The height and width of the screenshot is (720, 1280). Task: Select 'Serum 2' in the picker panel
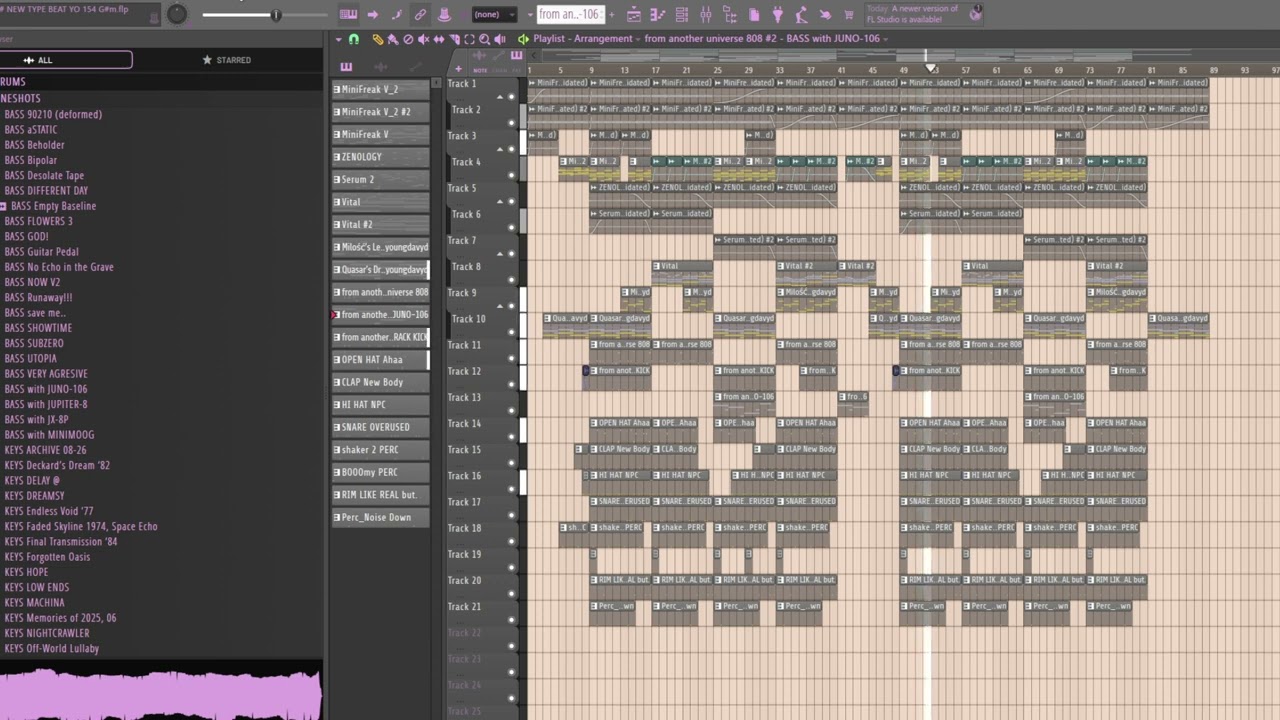click(381, 179)
